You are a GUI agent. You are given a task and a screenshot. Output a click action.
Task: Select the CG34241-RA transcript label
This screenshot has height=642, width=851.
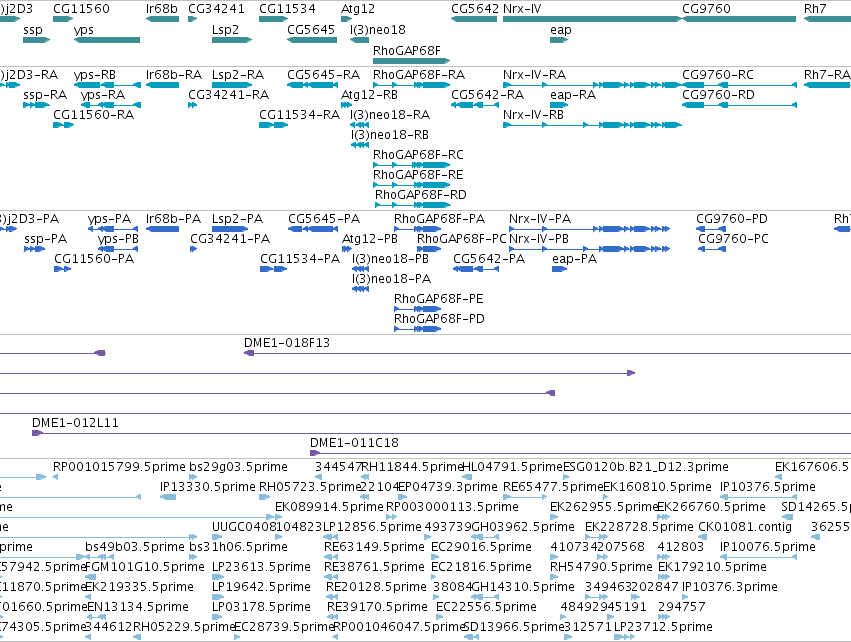point(228,95)
